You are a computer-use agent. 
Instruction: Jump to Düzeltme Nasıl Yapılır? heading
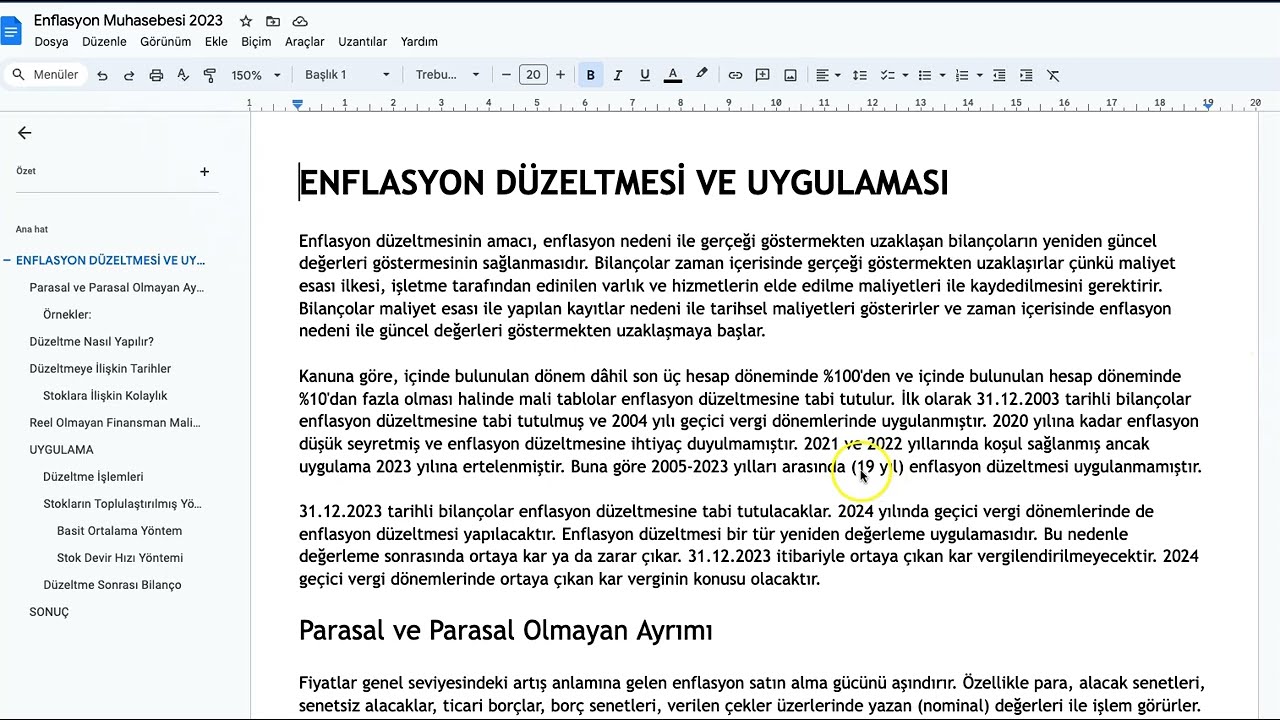(91, 341)
